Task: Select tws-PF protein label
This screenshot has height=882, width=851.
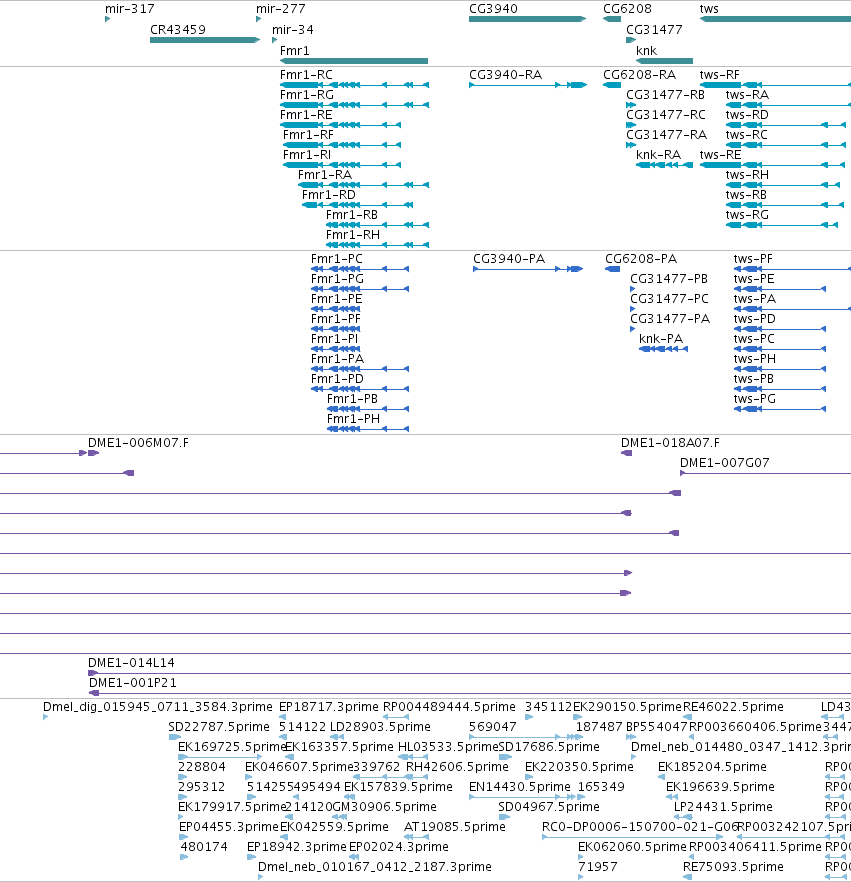Action: point(753,259)
